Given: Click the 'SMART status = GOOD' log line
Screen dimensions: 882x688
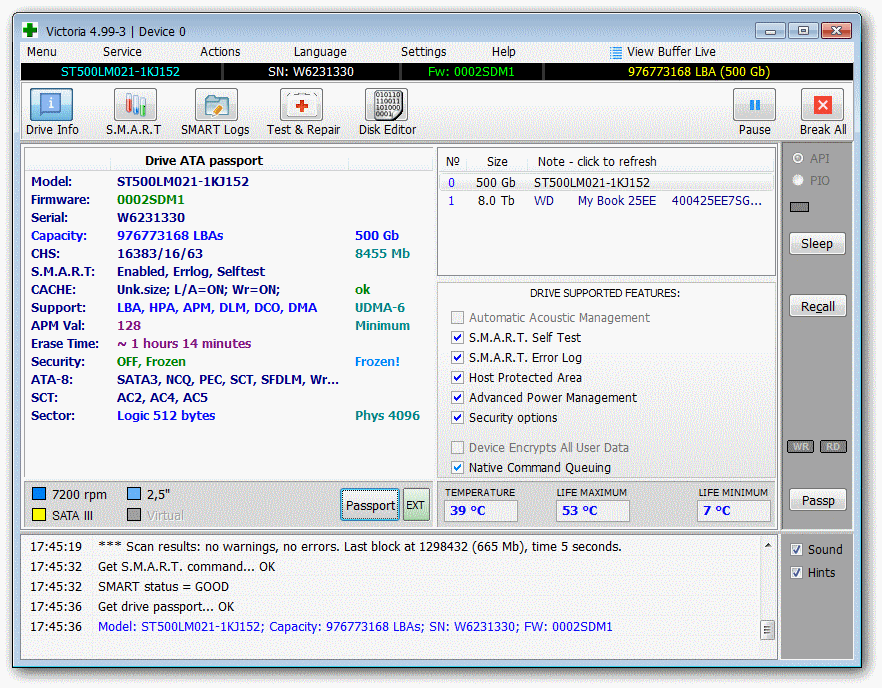Looking at the screenshot, I should (x=163, y=587).
